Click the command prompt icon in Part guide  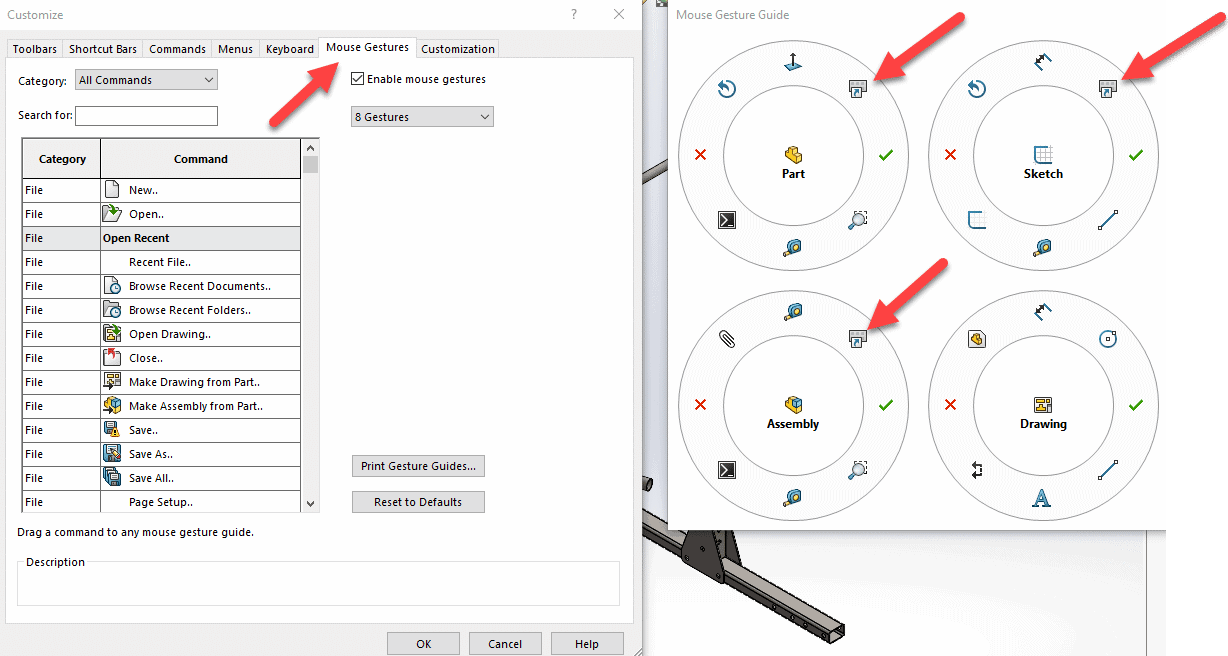(x=727, y=220)
